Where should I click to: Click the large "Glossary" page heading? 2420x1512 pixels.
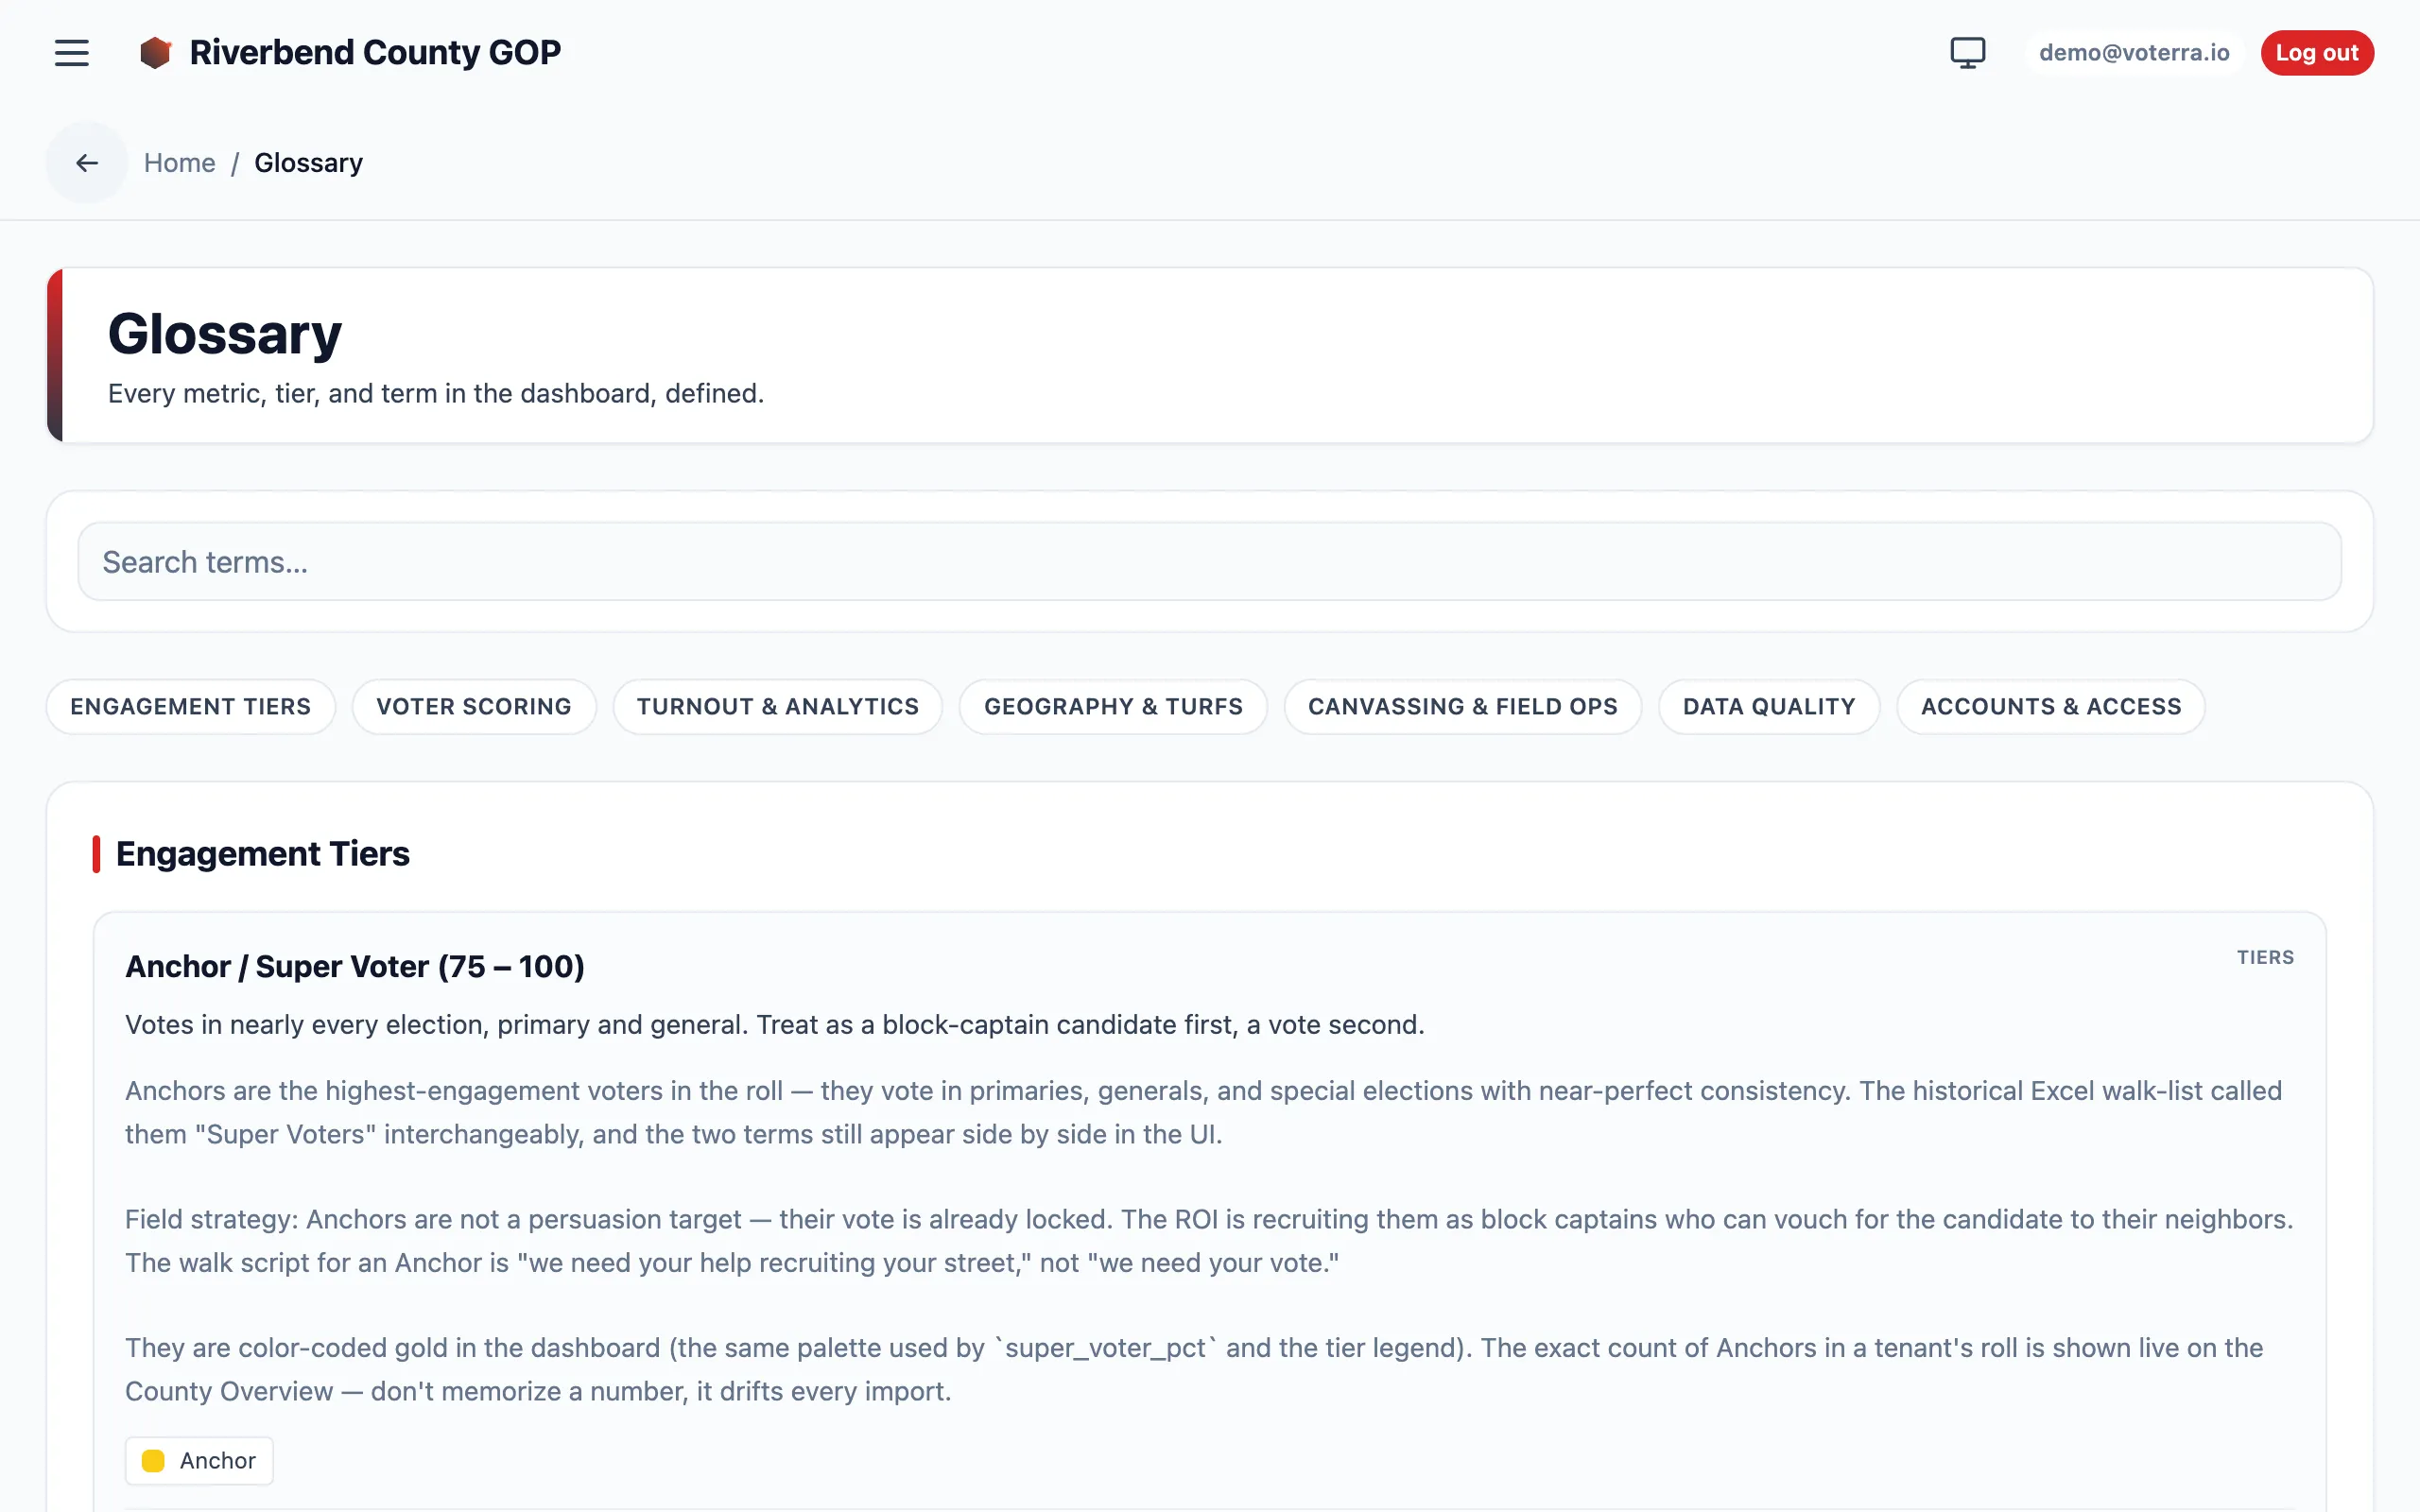[x=225, y=334]
